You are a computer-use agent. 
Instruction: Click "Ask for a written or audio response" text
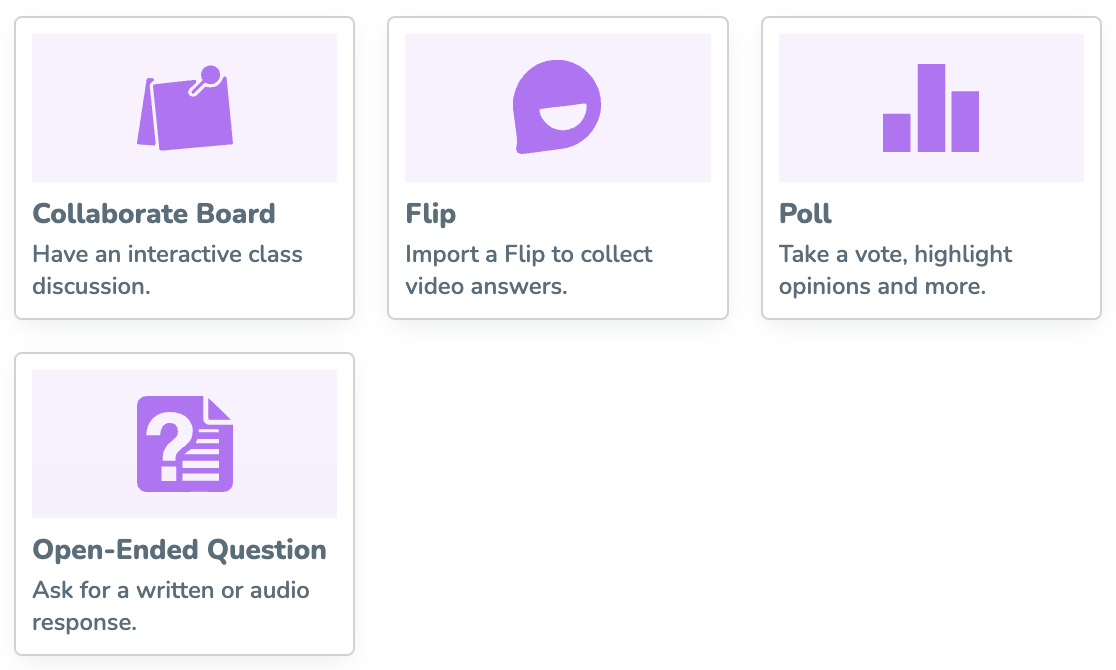pyautogui.click(x=171, y=606)
